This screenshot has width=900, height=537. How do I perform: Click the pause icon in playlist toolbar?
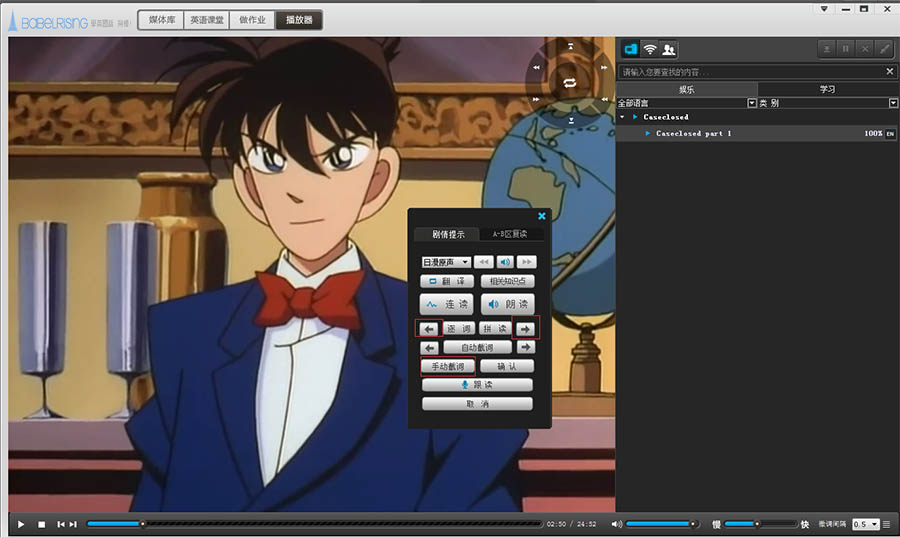click(845, 49)
